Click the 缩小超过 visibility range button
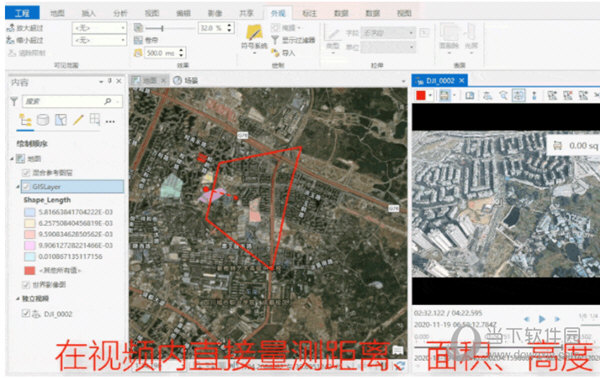 click(25, 40)
